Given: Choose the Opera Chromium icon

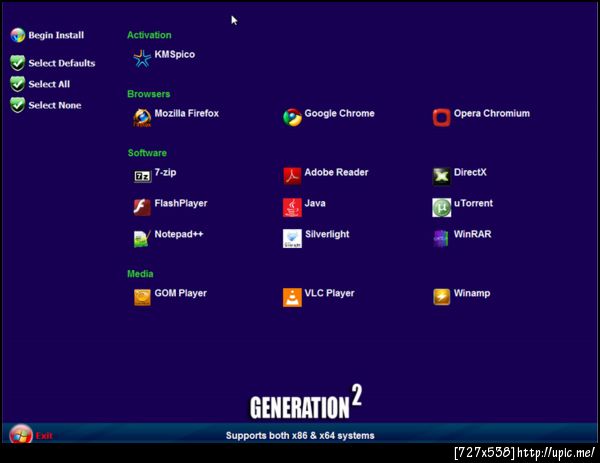Looking at the screenshot, I should click(x=442, y=118).
